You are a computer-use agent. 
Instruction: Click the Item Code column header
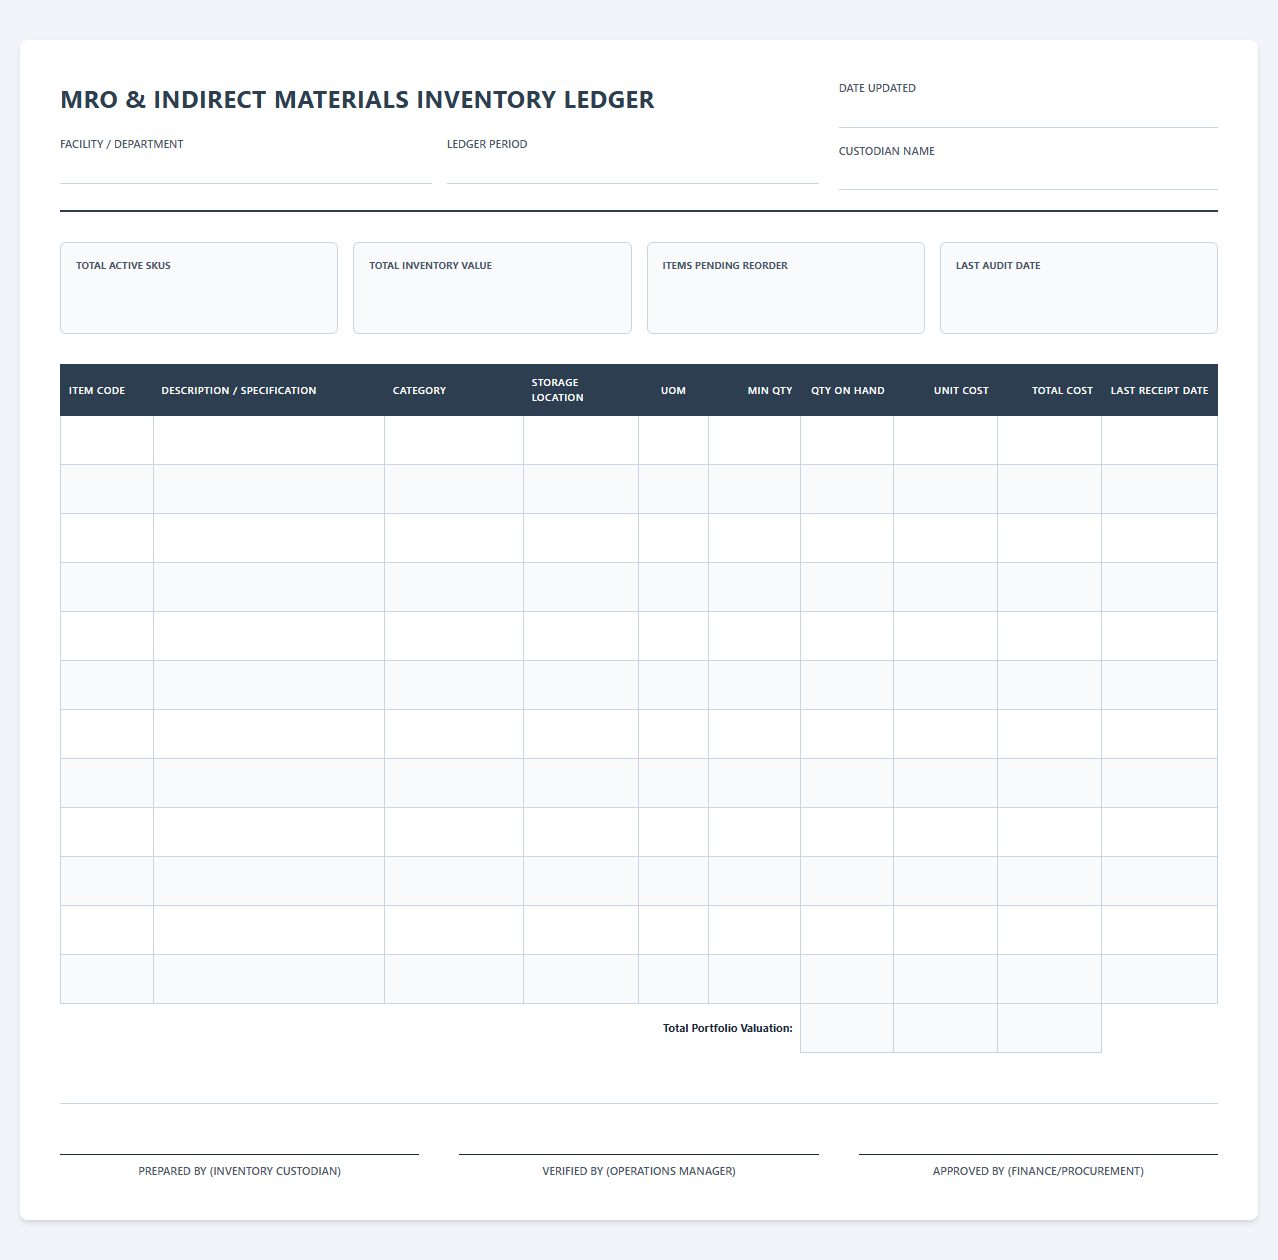pyautogui.click(x=107, y=390)
